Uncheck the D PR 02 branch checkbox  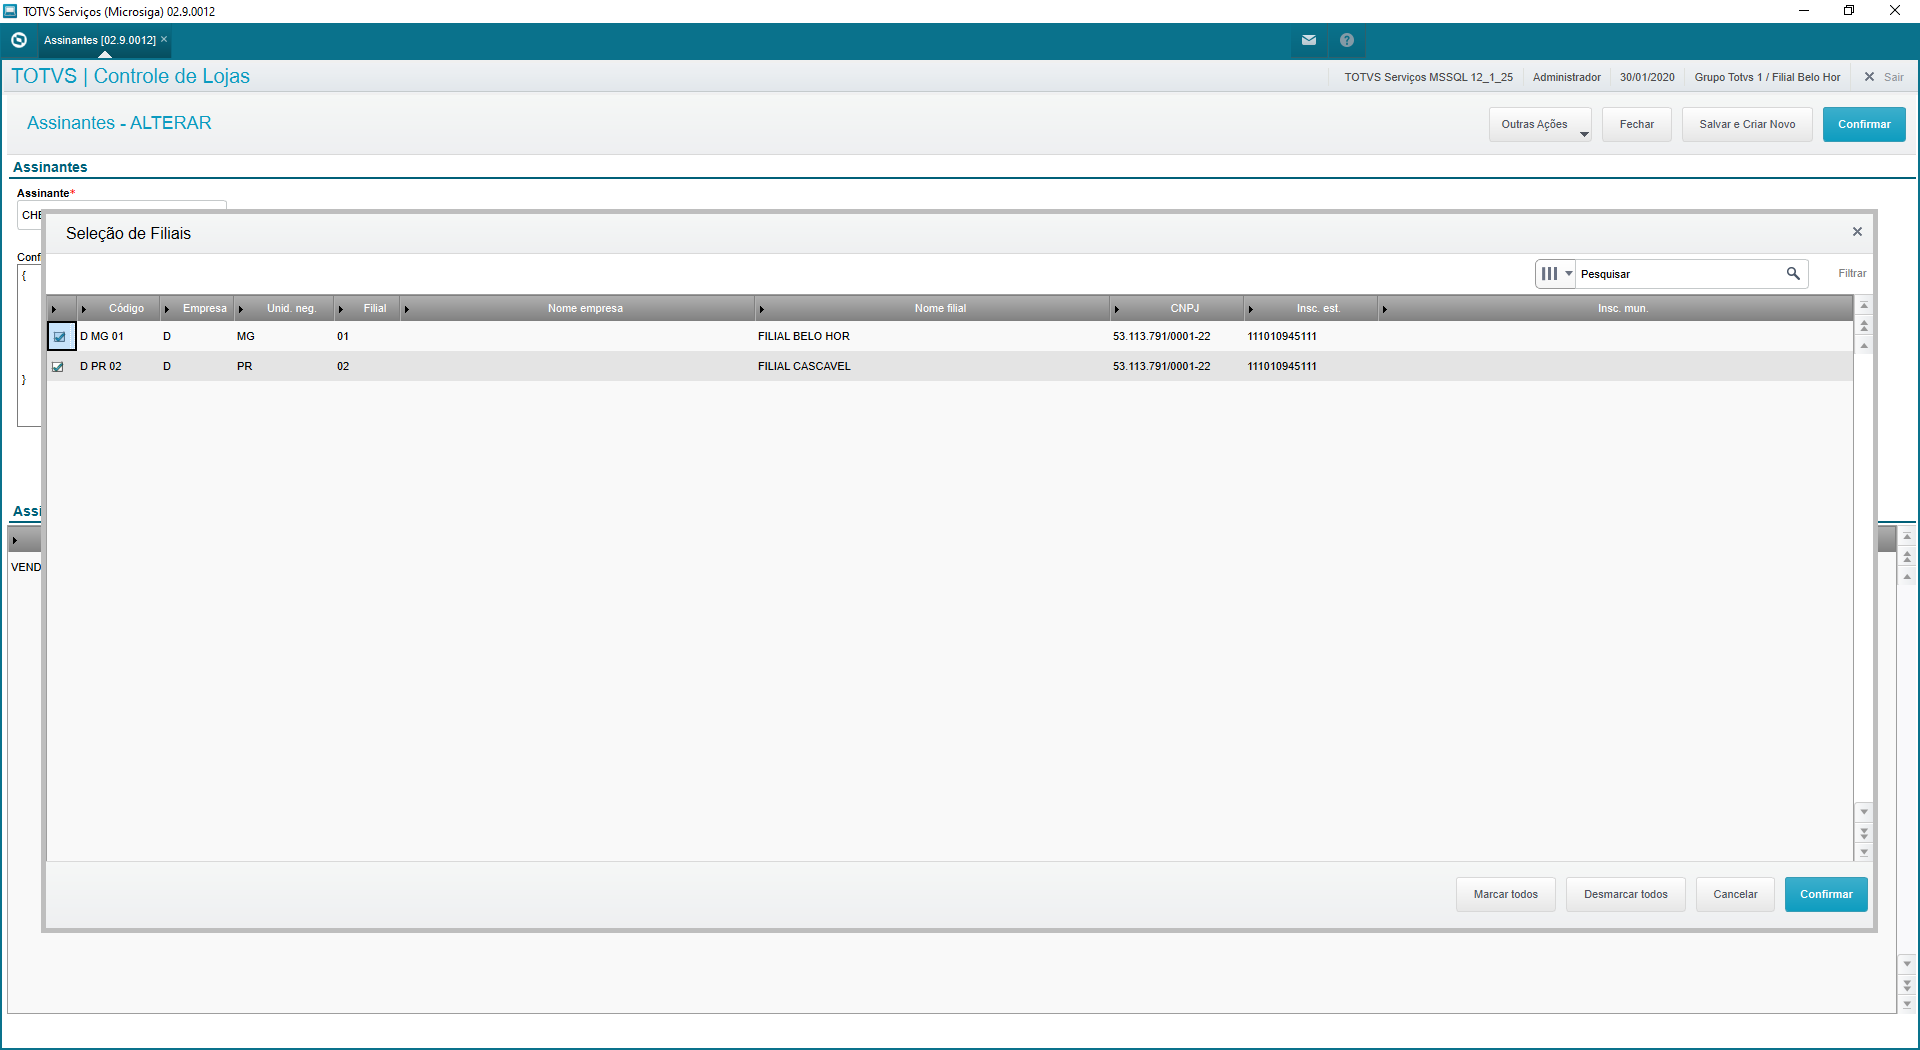tap(58, 367)
